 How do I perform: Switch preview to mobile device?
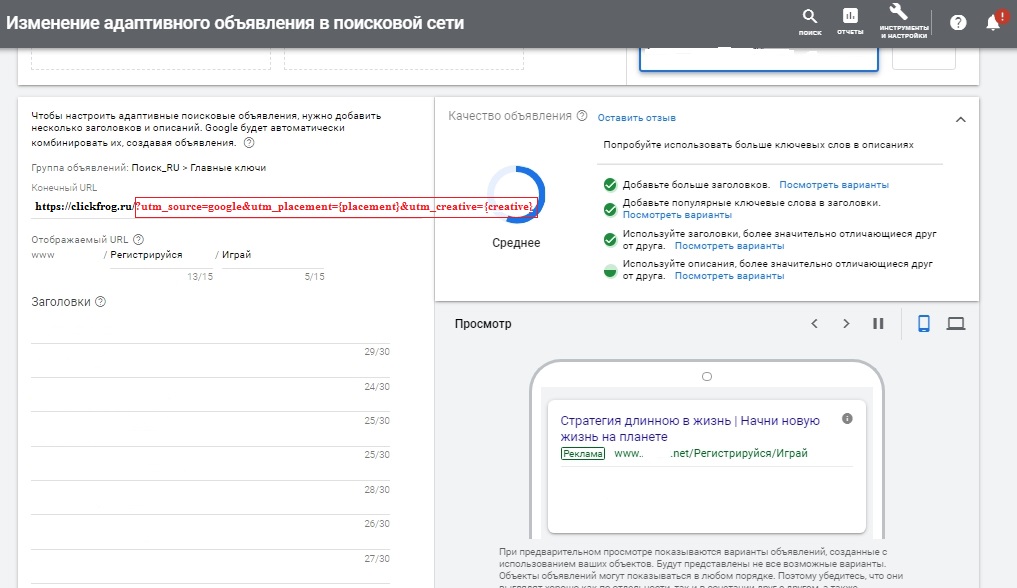click(x=924, y=323)
